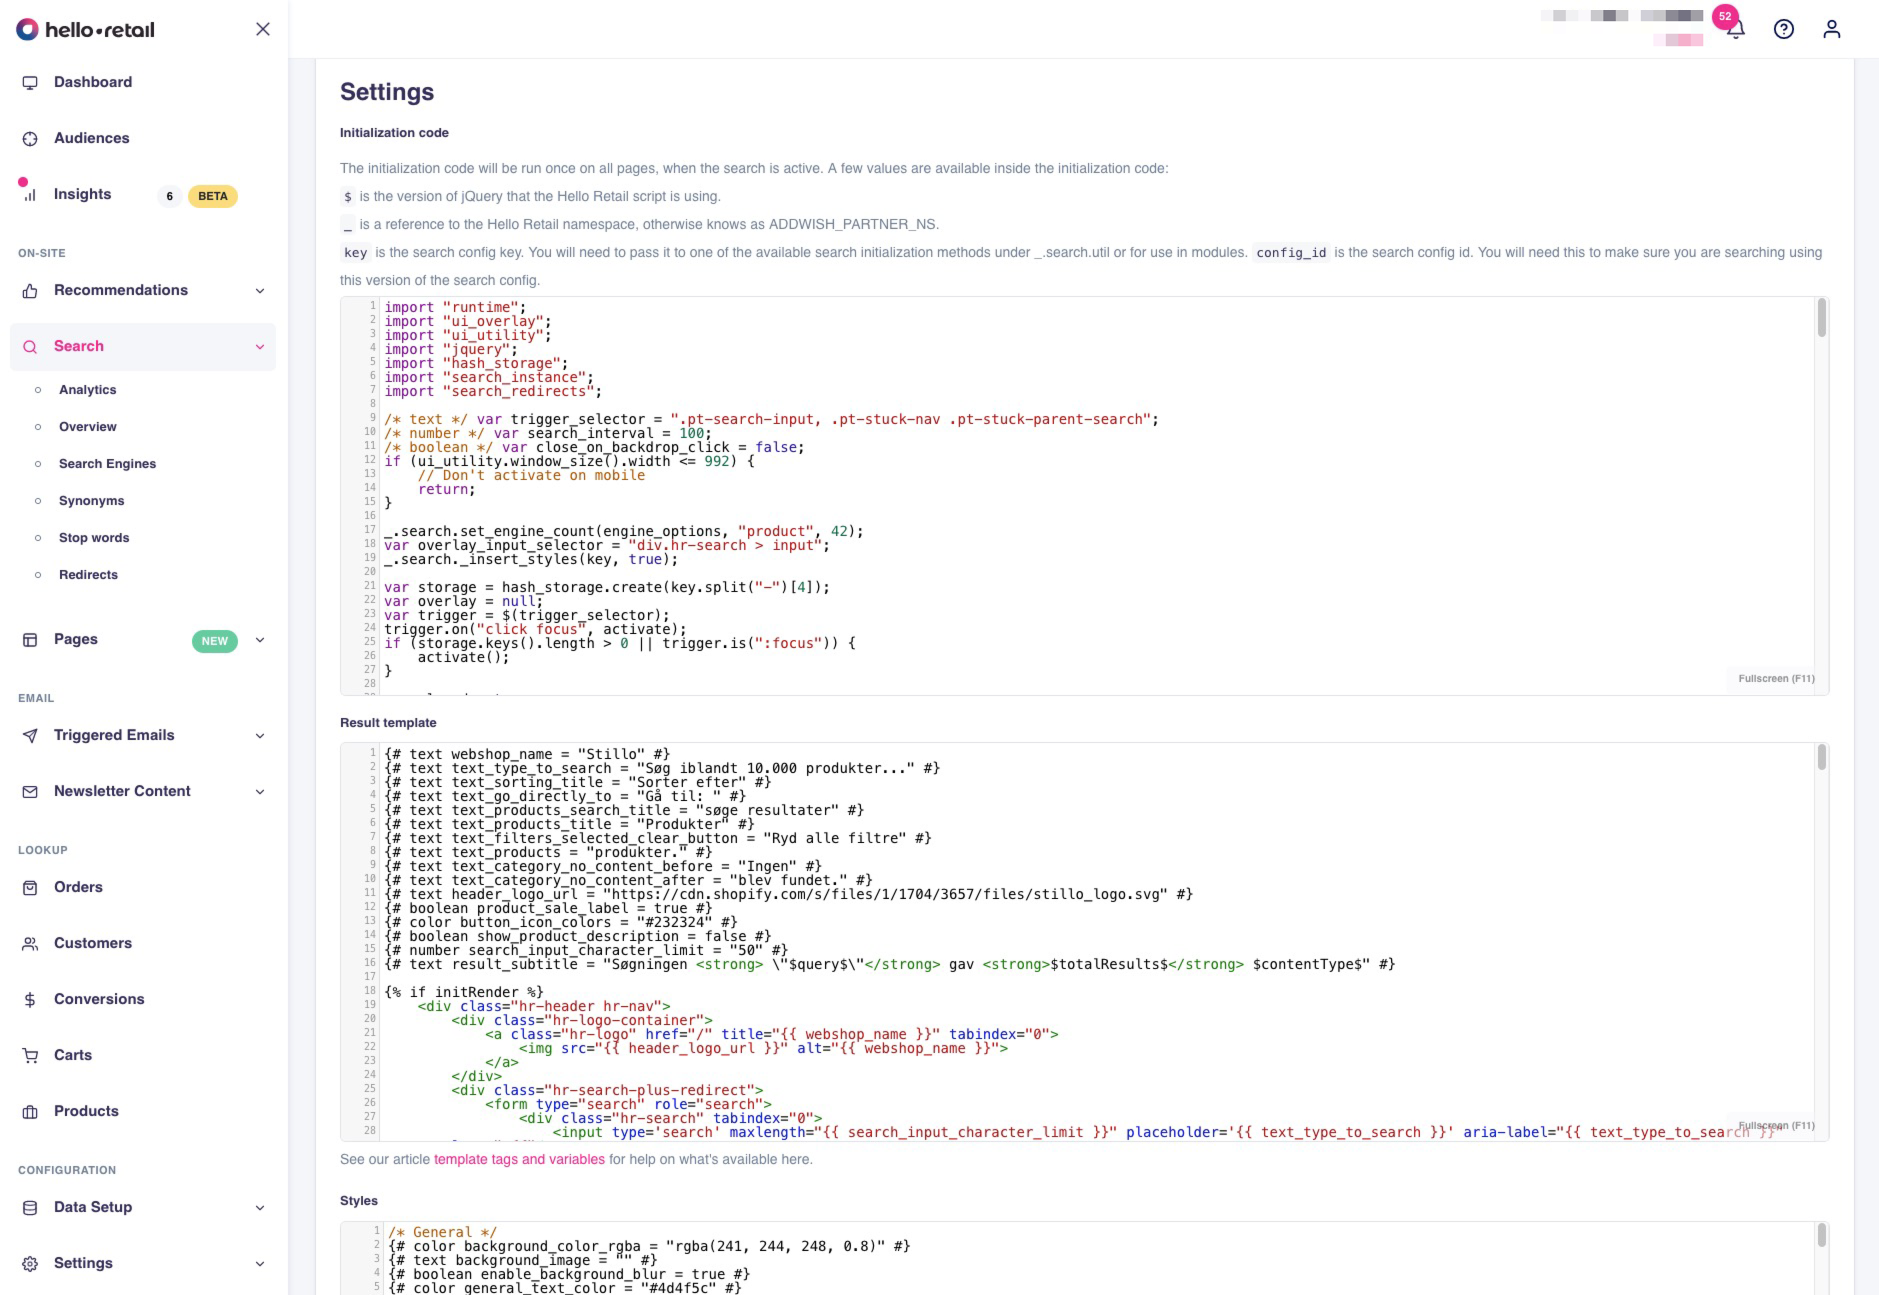The height and width of the screenshot is (1295, 1879).
Task: Fullscreen the Result template editor
Action: (x=1776, y=1126)
